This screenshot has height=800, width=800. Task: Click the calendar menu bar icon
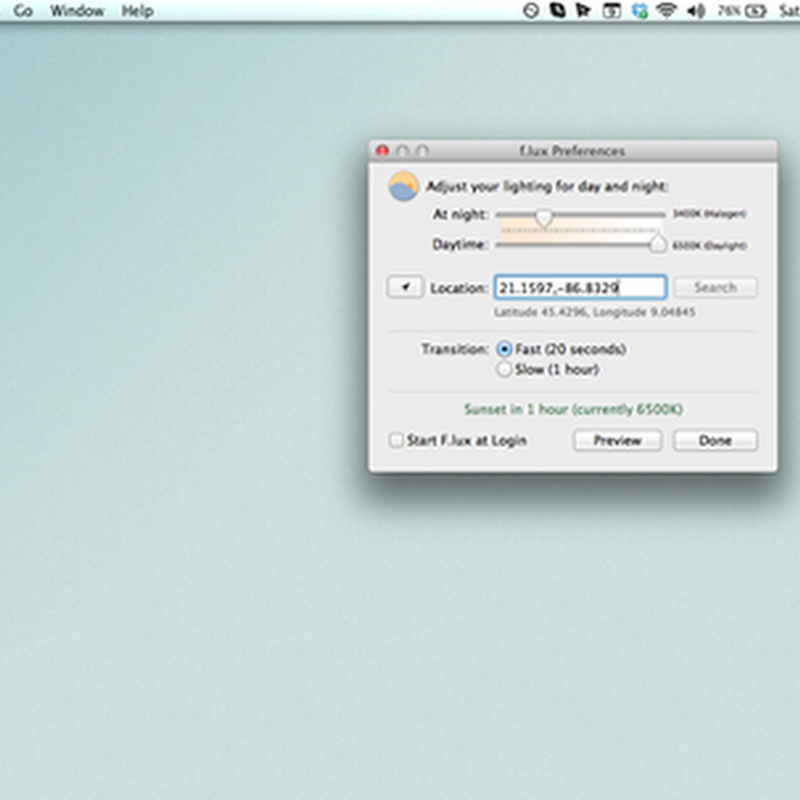click(612, 11)
